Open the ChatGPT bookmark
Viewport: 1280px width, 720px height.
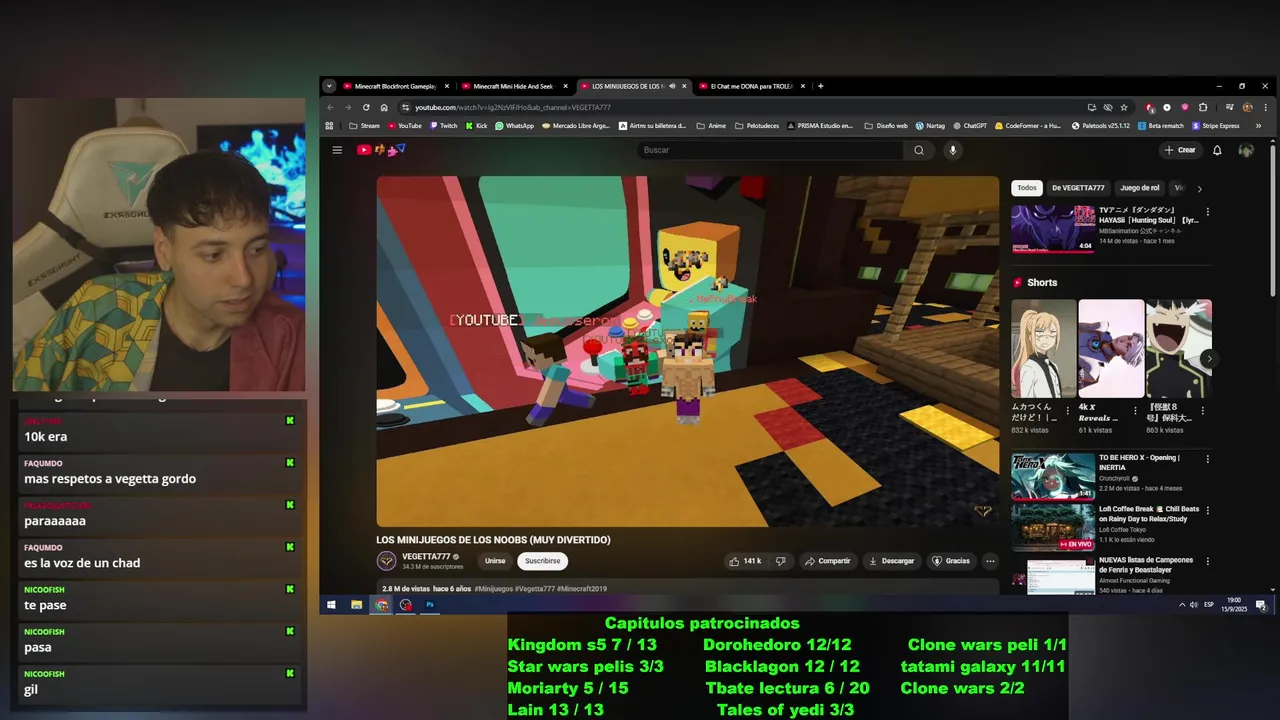pos(970,126)
